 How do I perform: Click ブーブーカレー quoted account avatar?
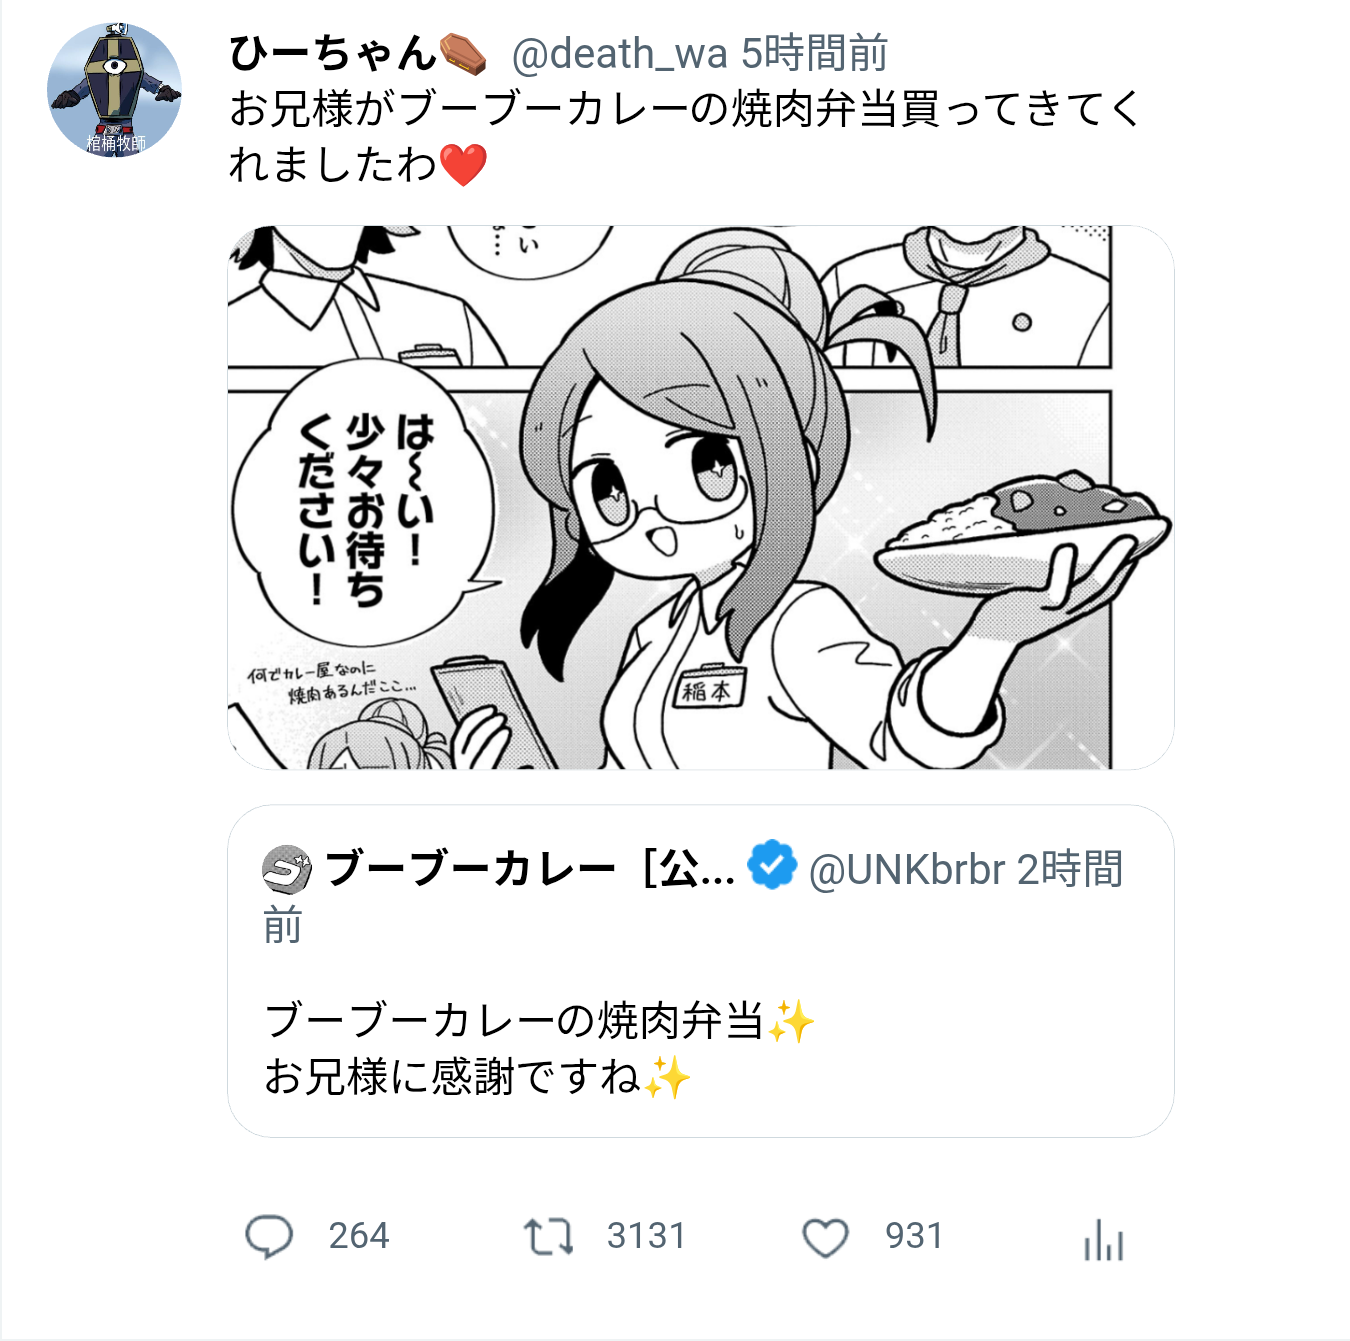coord(287,869)
